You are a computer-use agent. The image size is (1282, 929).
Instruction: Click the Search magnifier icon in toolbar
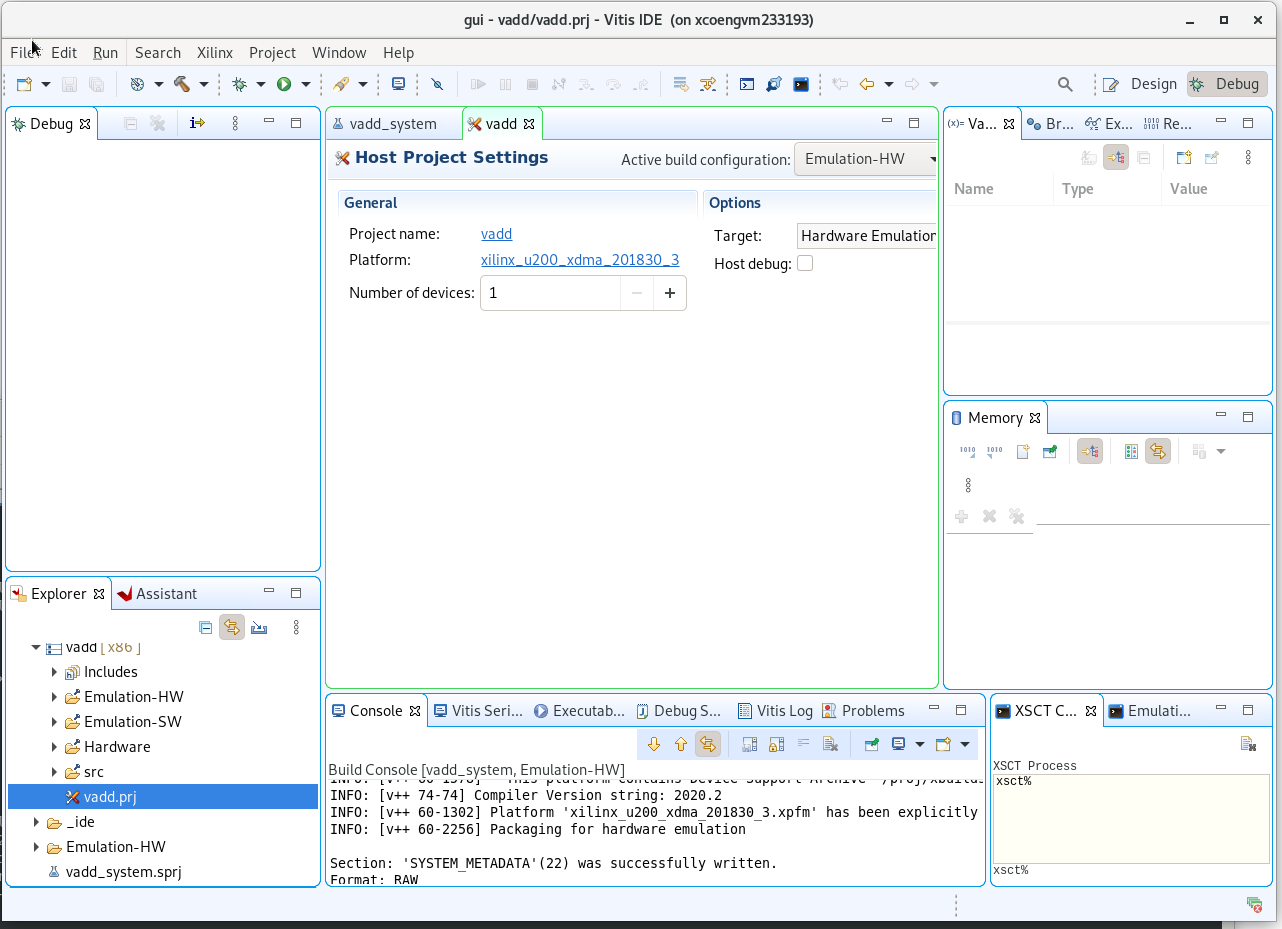tap(1065, 85)
